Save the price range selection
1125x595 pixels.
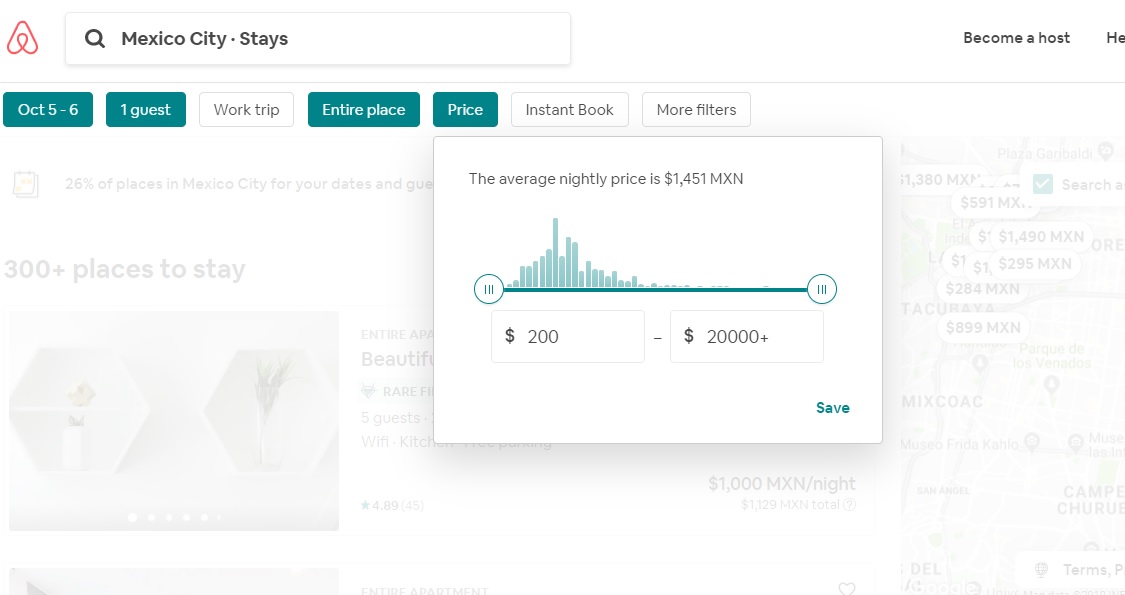(832, 408)
